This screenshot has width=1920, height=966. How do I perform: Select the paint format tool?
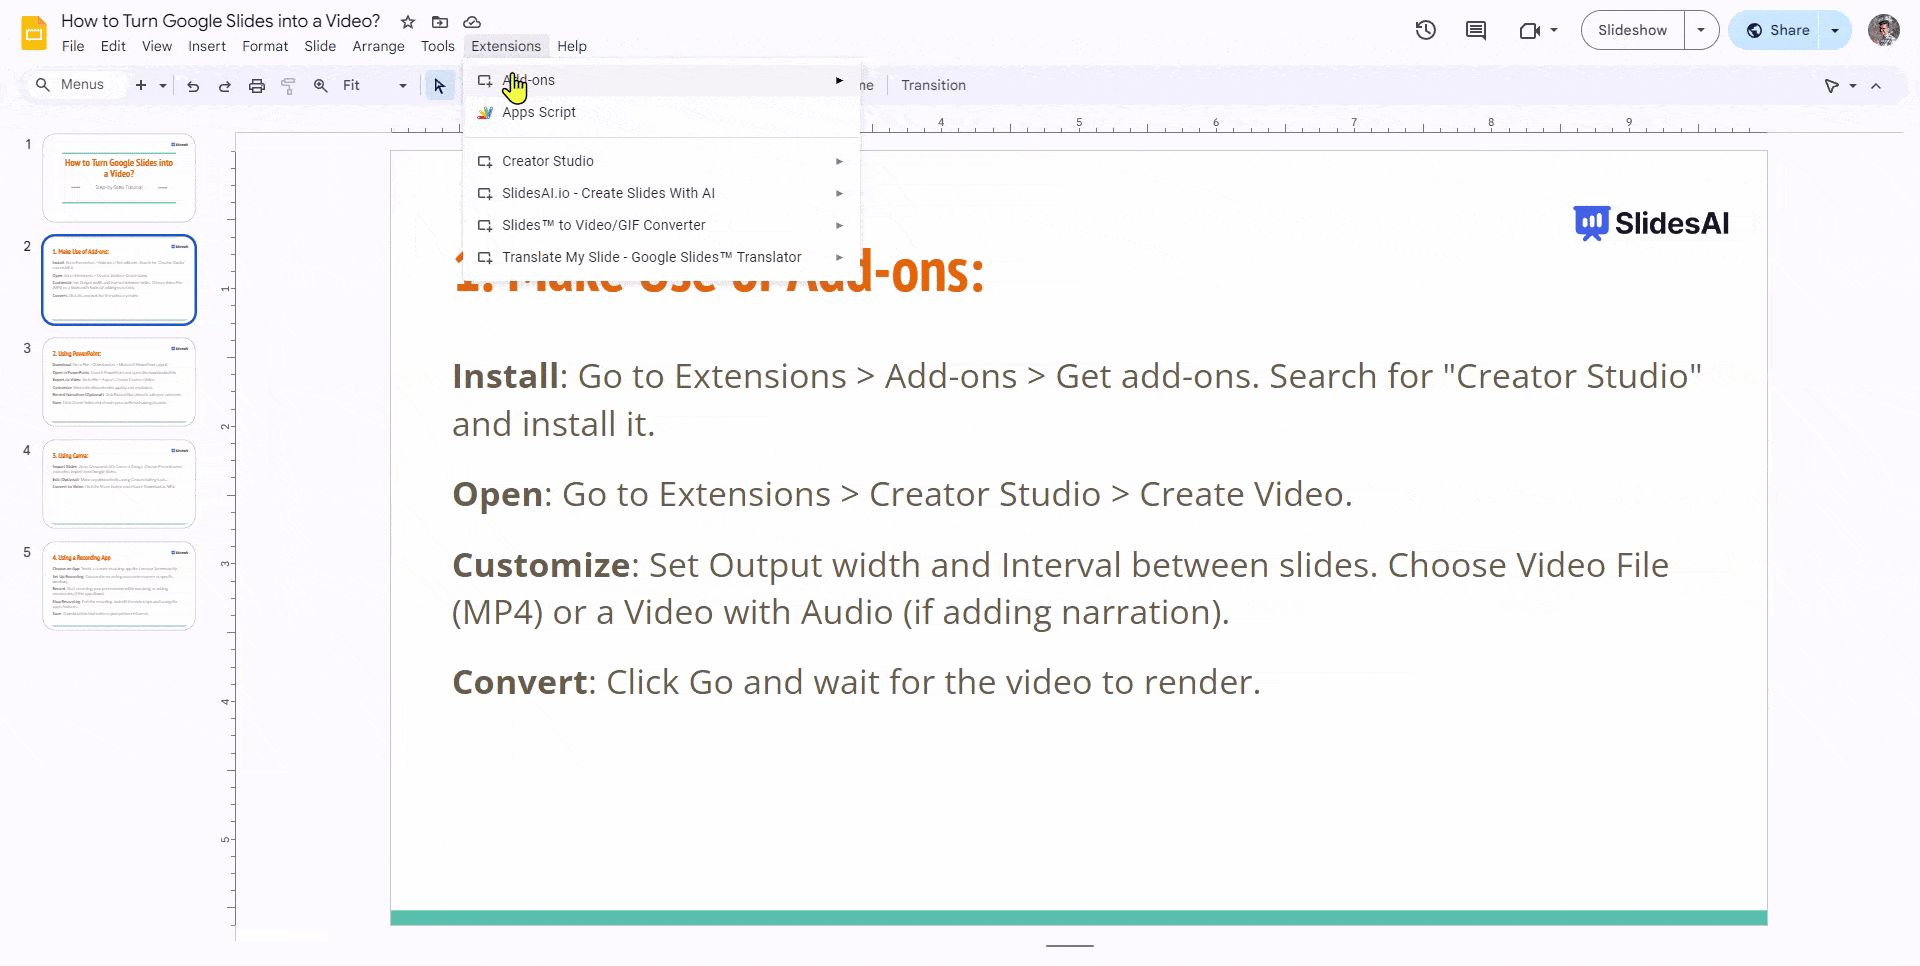pyautogui.click(x=289, y=85)
